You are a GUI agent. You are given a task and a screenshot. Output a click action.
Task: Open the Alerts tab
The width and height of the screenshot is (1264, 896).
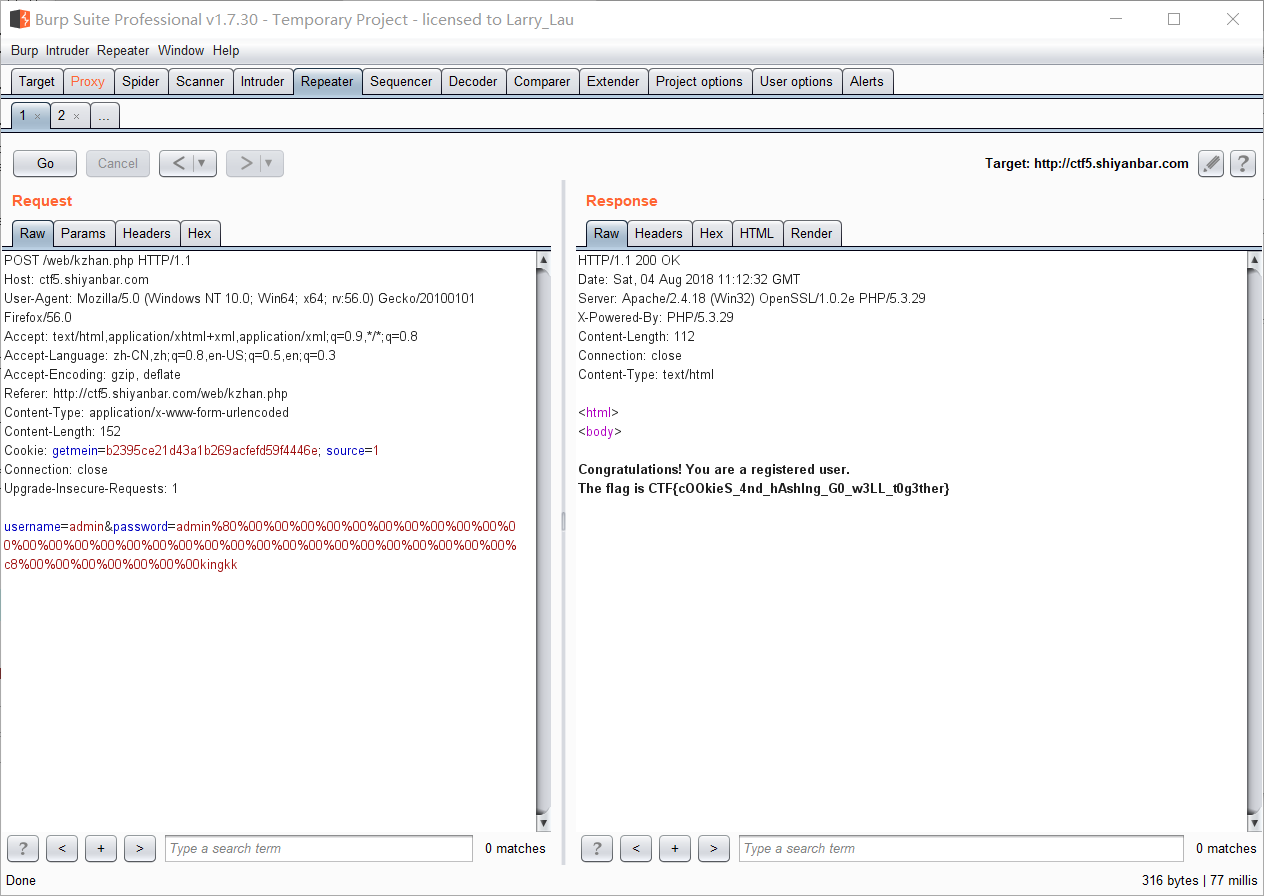point(867,82)
